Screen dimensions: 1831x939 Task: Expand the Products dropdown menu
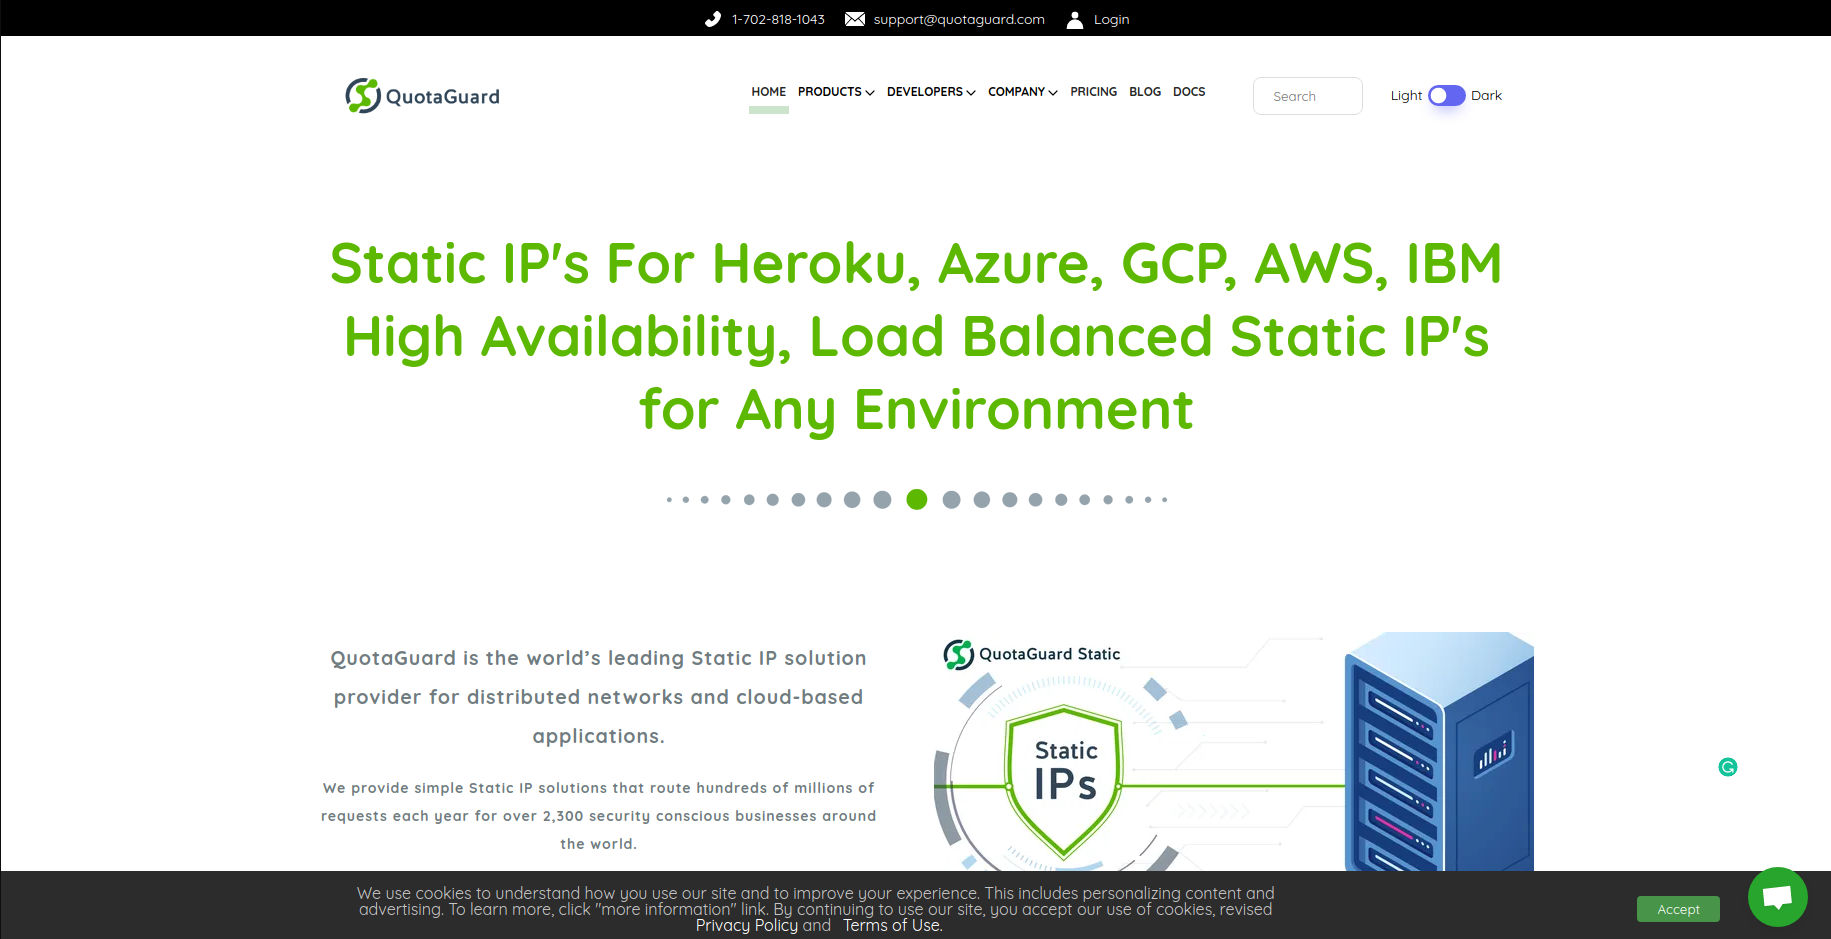836,92
